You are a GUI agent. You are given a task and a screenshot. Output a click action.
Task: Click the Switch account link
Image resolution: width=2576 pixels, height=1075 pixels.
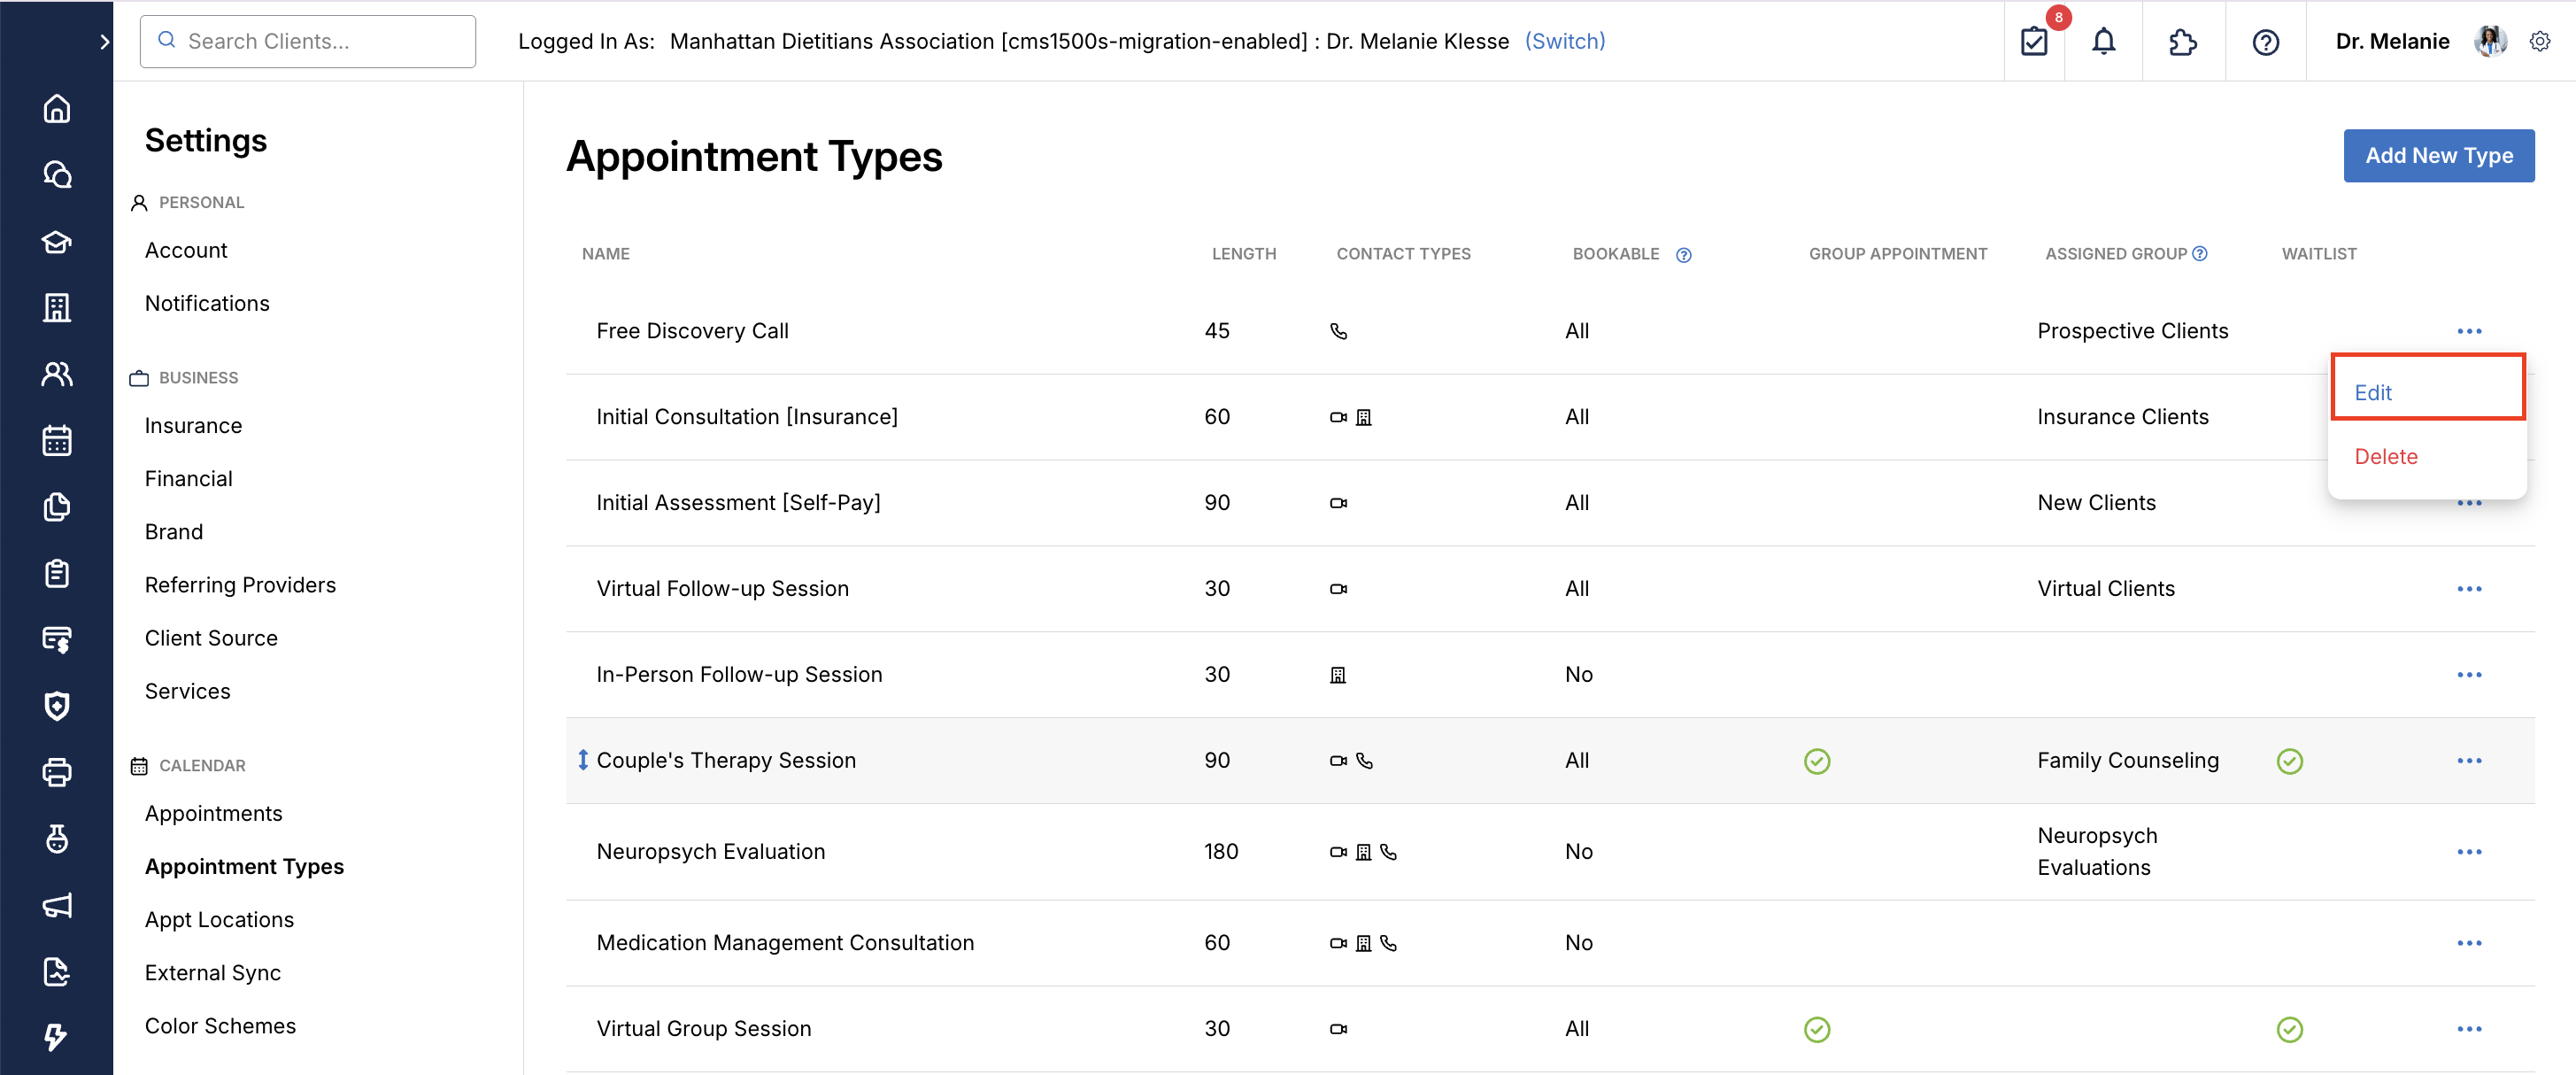(1564, 42)
